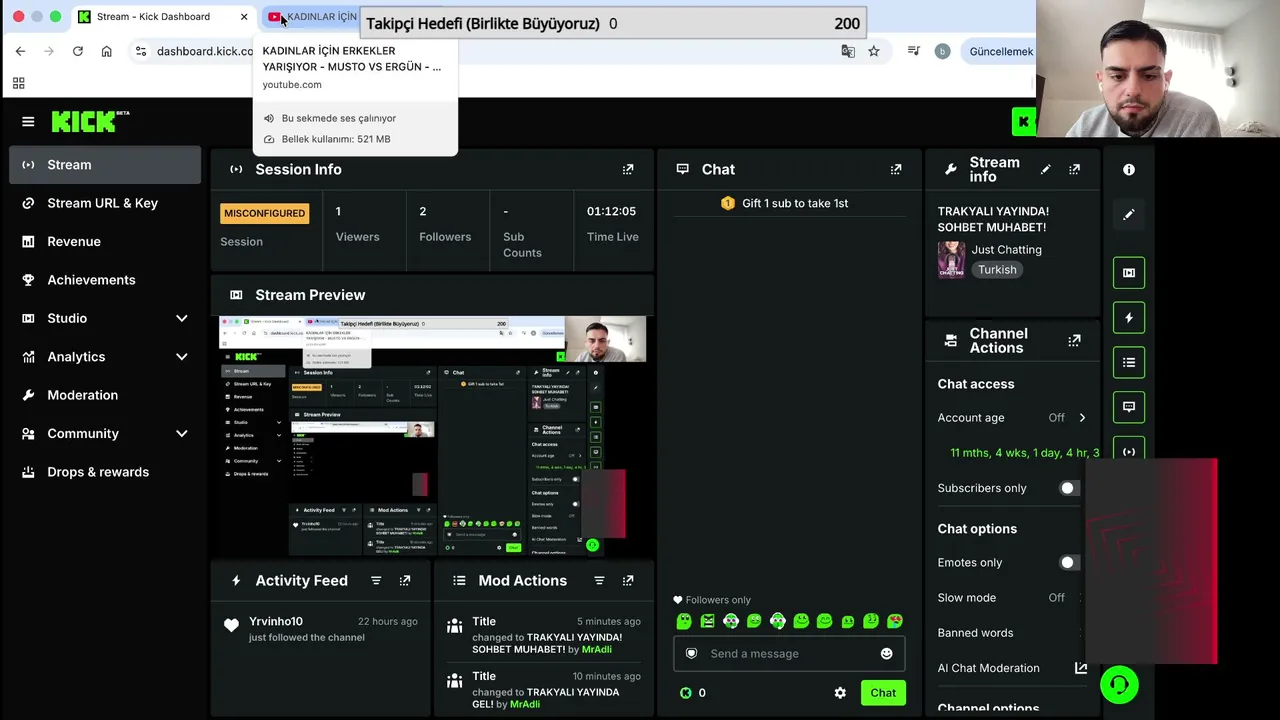Pop out the Activity Feed panel
1280x720 pixels.
405,581
